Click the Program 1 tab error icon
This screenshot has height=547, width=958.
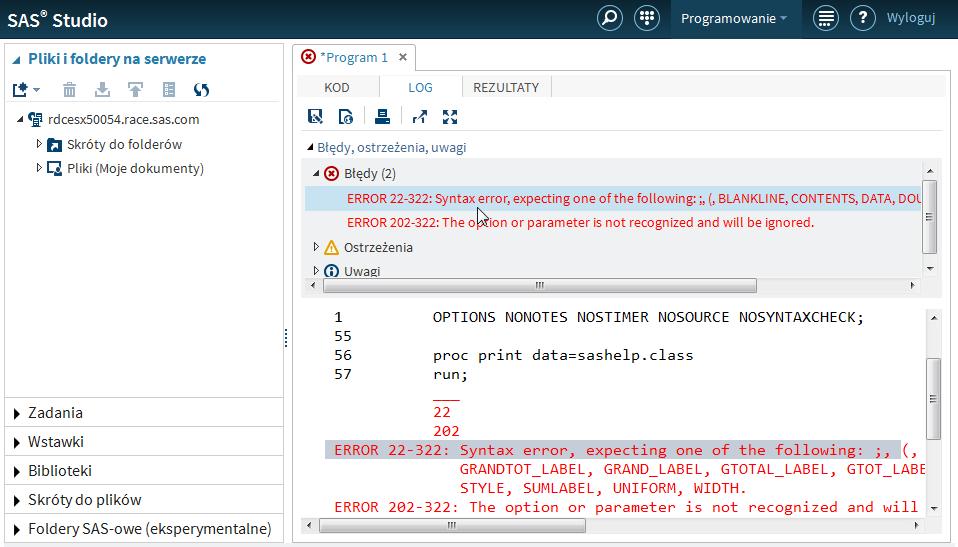(x=309, y=57)
